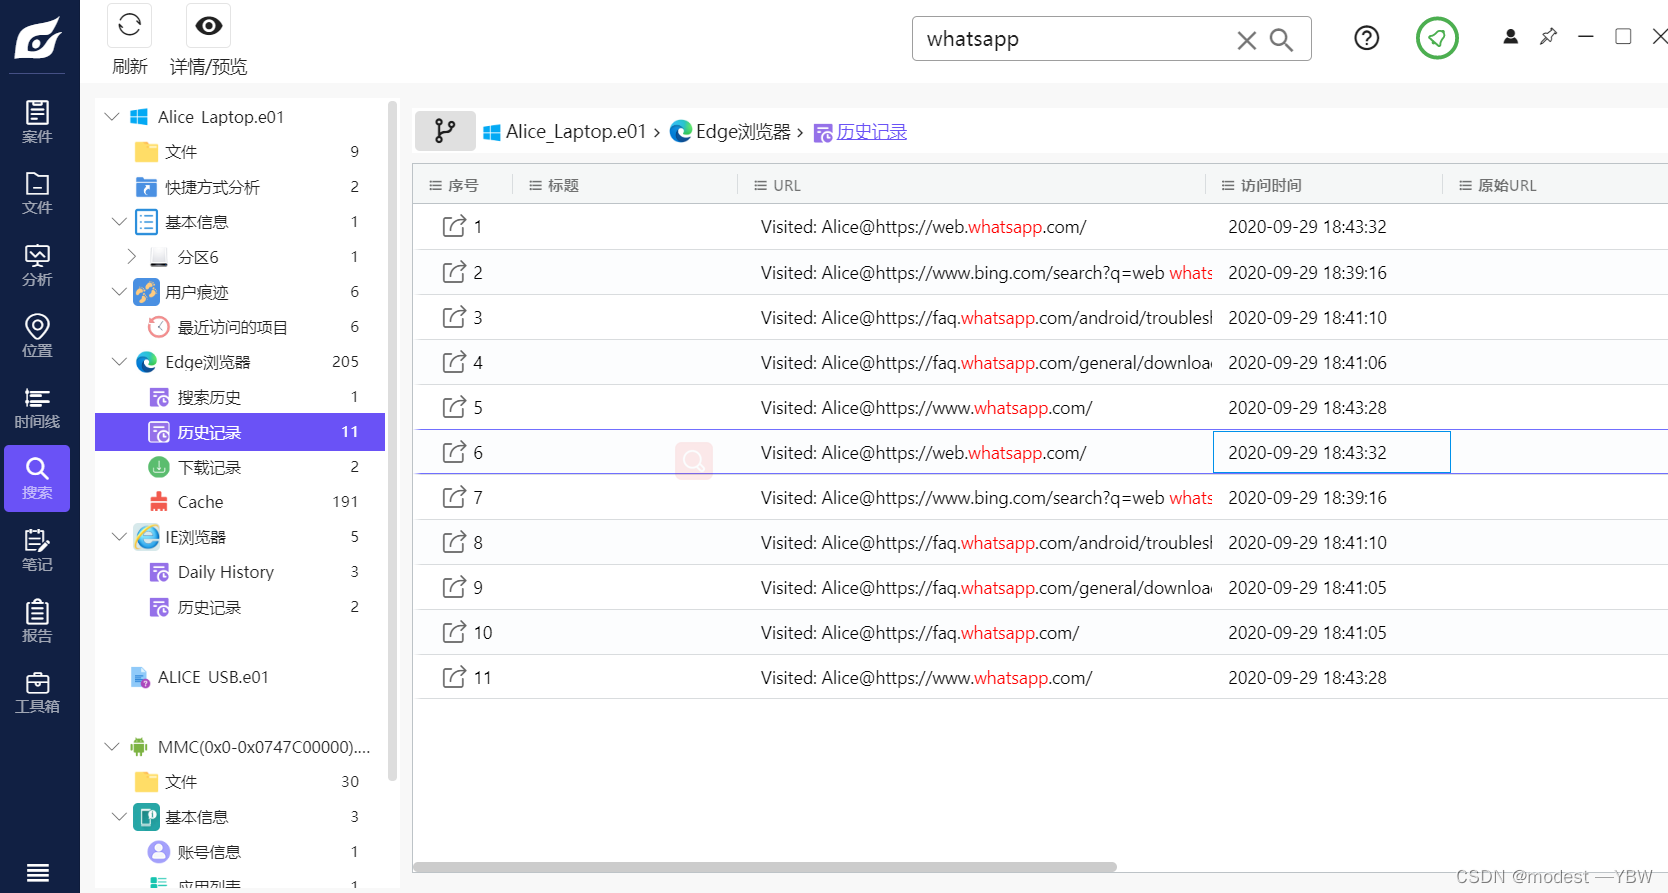Clear the whatsapp search text
The width and height of the screenshot is (1668, 893).
pyautogui.click(x=1246, y=40)
